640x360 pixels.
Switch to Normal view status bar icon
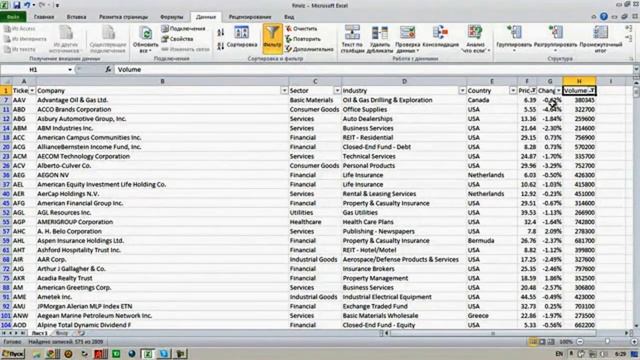(x=533, y=342)
